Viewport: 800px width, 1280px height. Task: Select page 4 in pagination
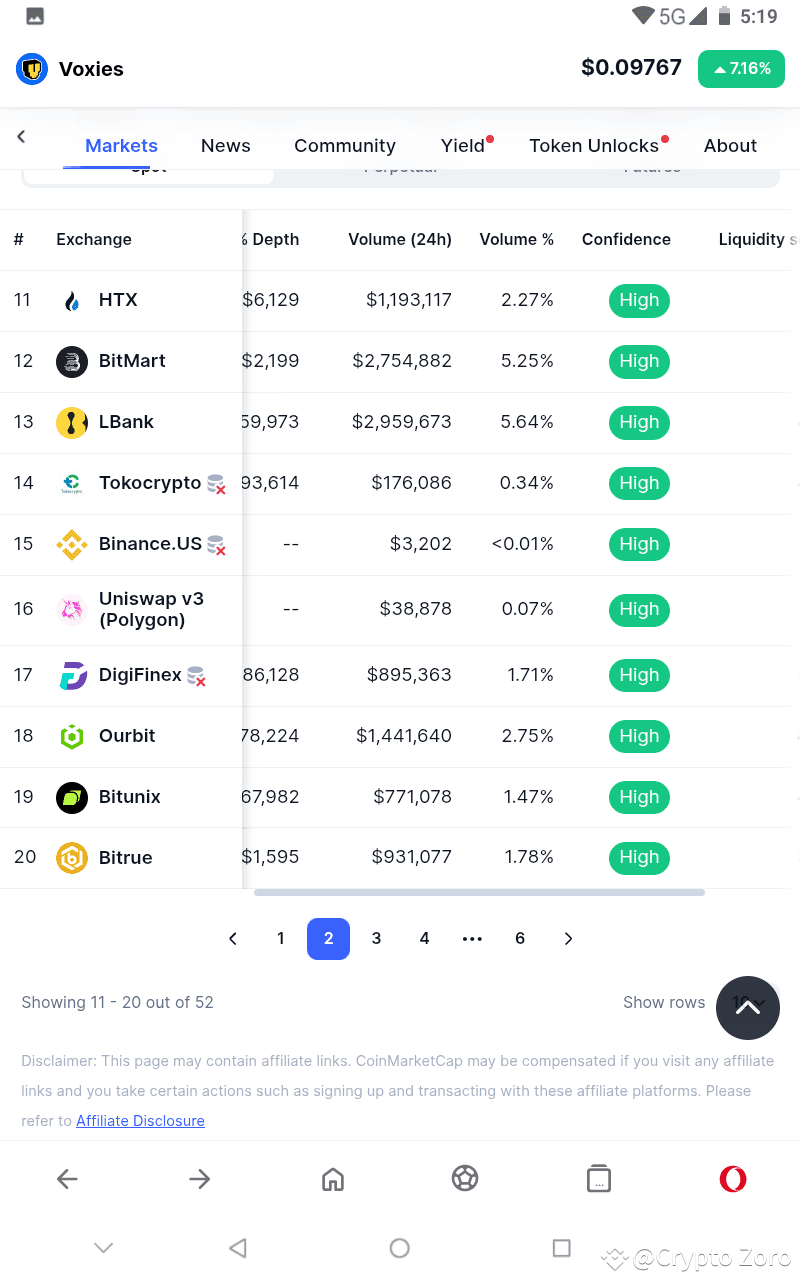point(424,938)
